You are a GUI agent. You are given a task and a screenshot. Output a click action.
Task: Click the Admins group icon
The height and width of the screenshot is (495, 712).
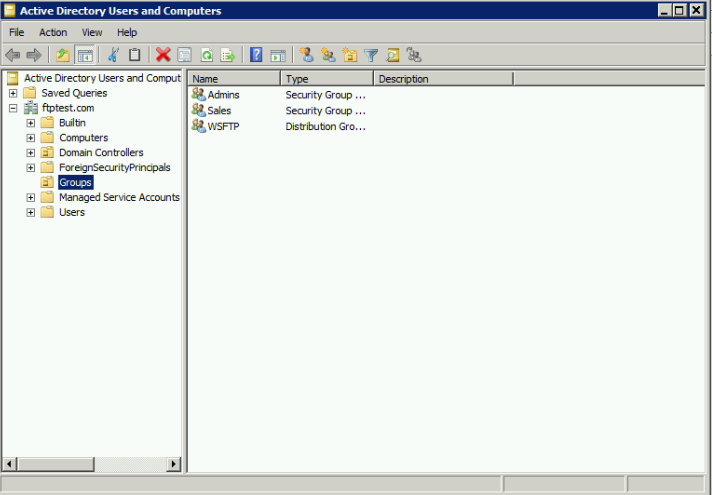point(198,94)
